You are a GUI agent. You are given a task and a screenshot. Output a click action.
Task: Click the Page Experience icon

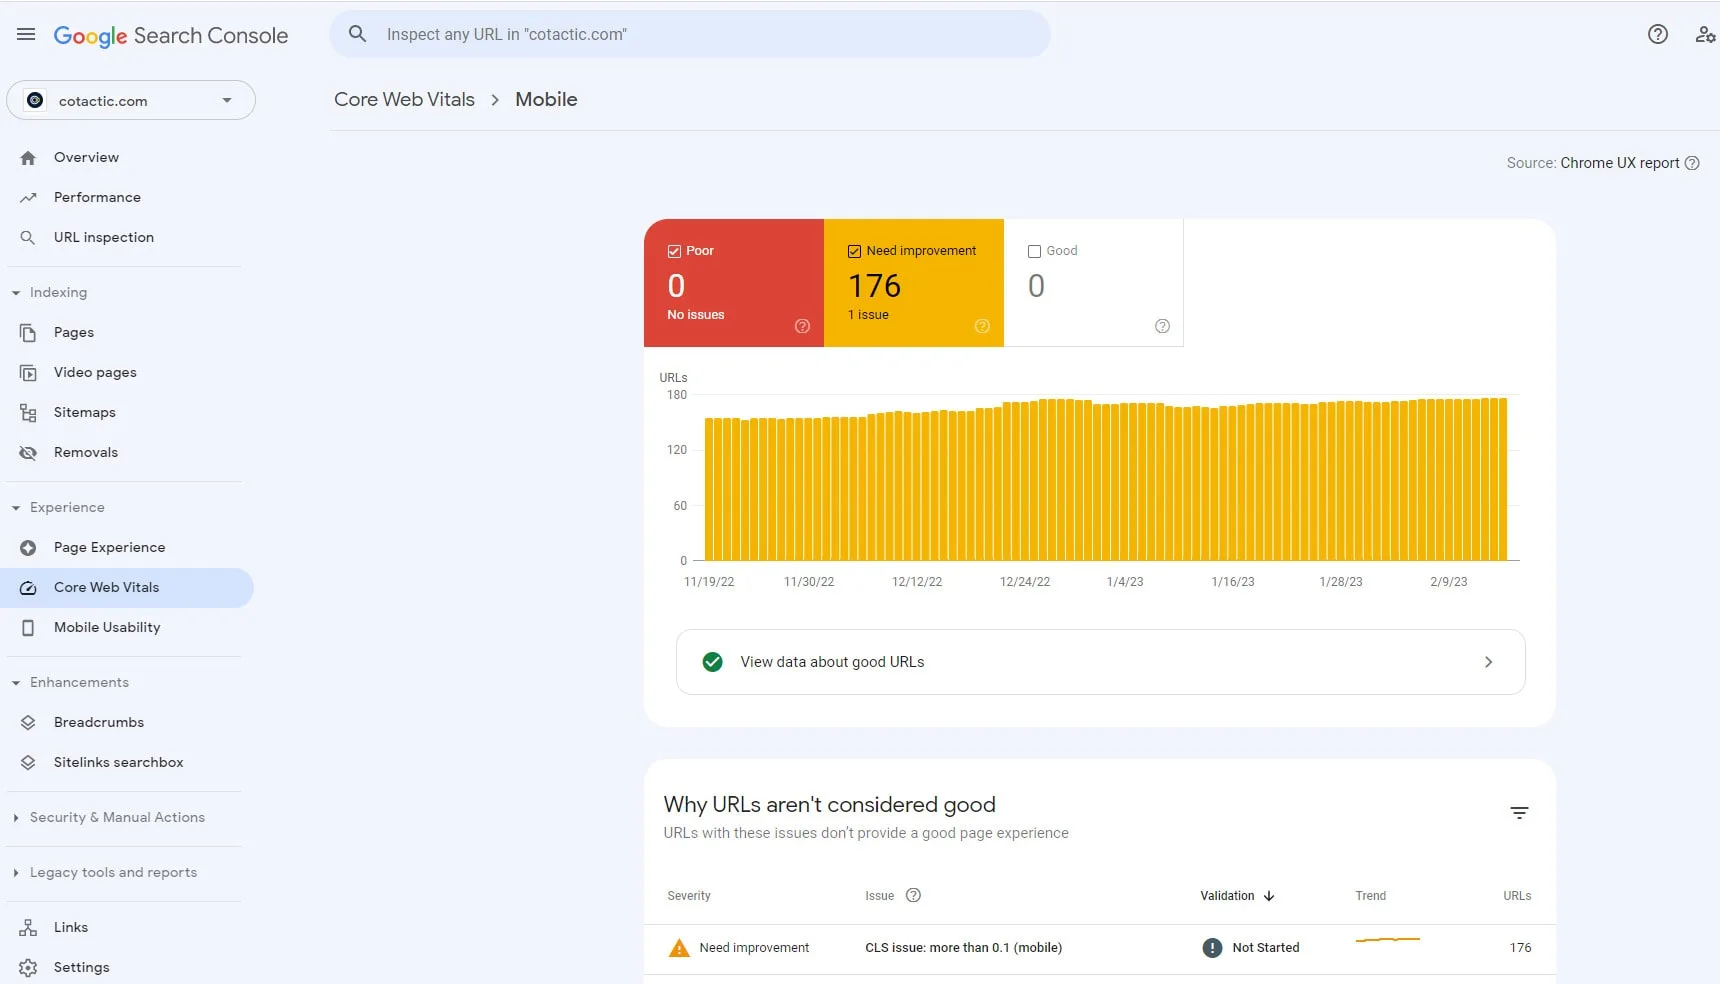(29, 547)
